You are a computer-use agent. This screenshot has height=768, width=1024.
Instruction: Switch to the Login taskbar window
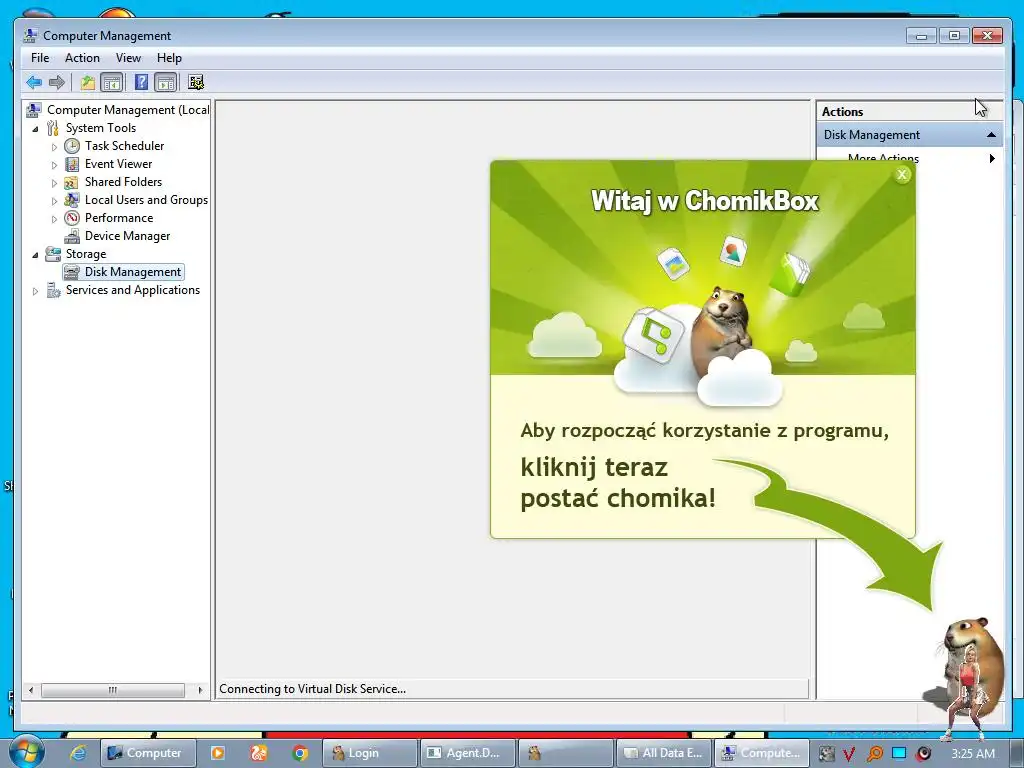pos(370,753)
